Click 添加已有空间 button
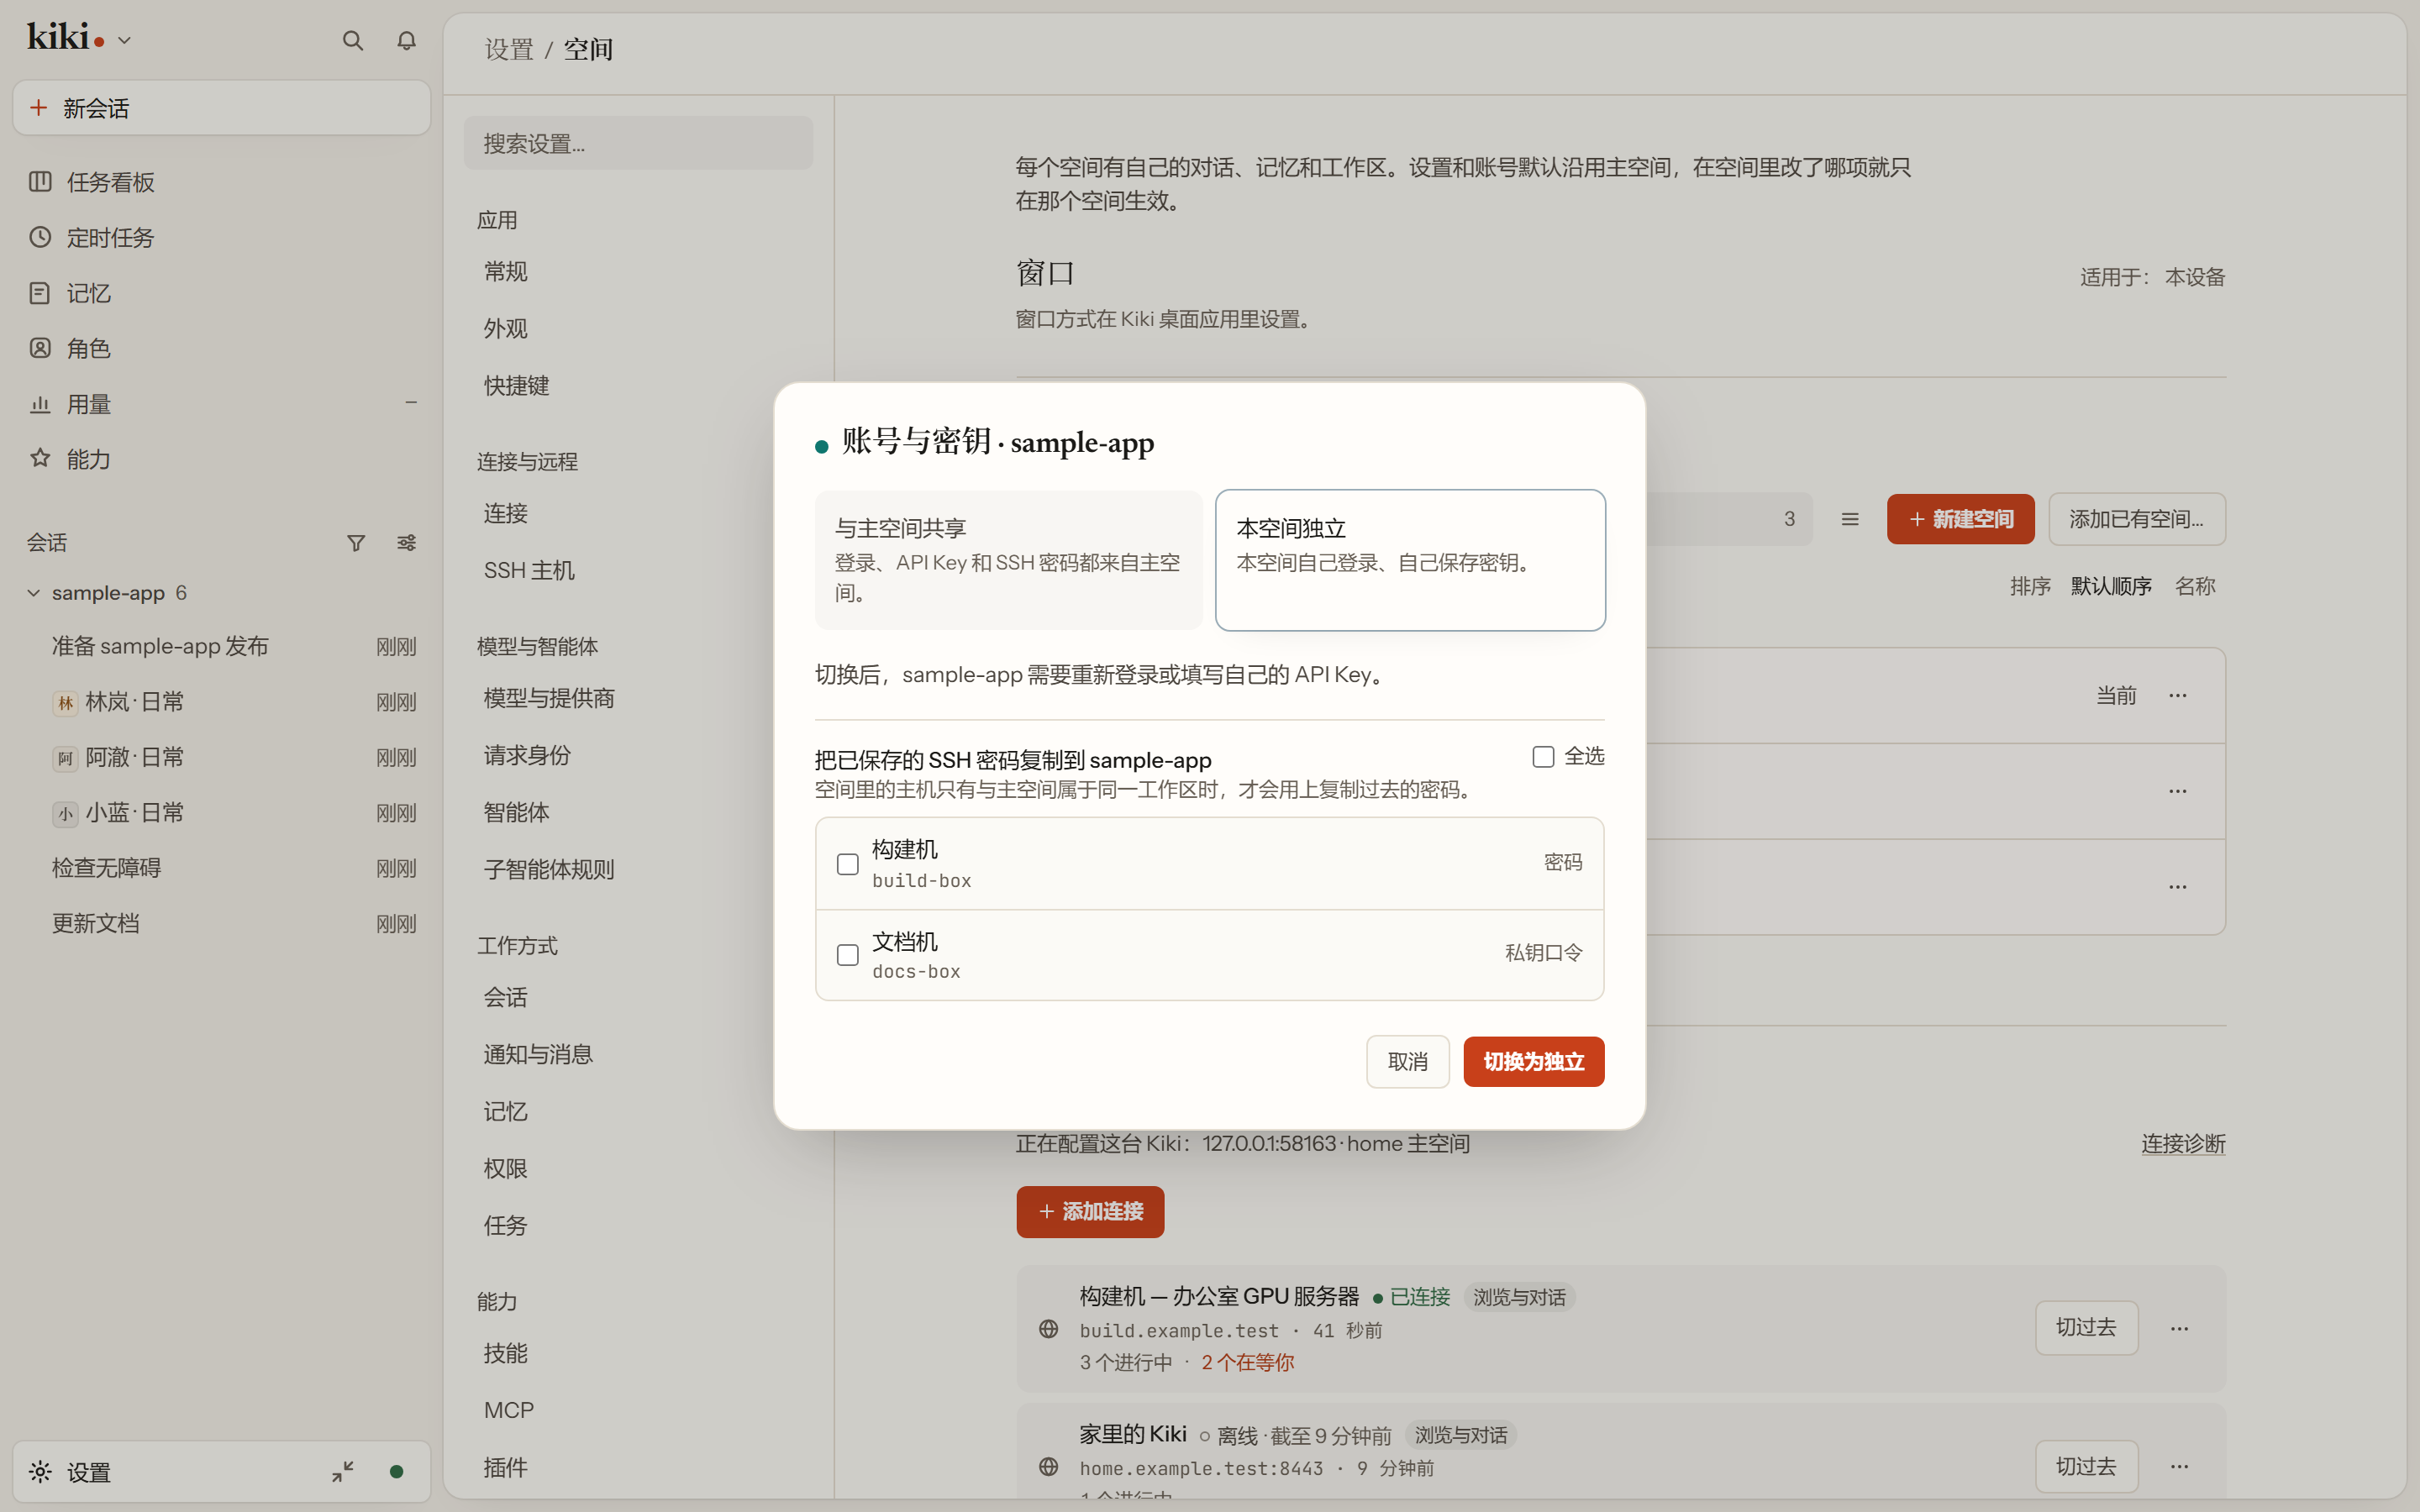 point(2137,519)
